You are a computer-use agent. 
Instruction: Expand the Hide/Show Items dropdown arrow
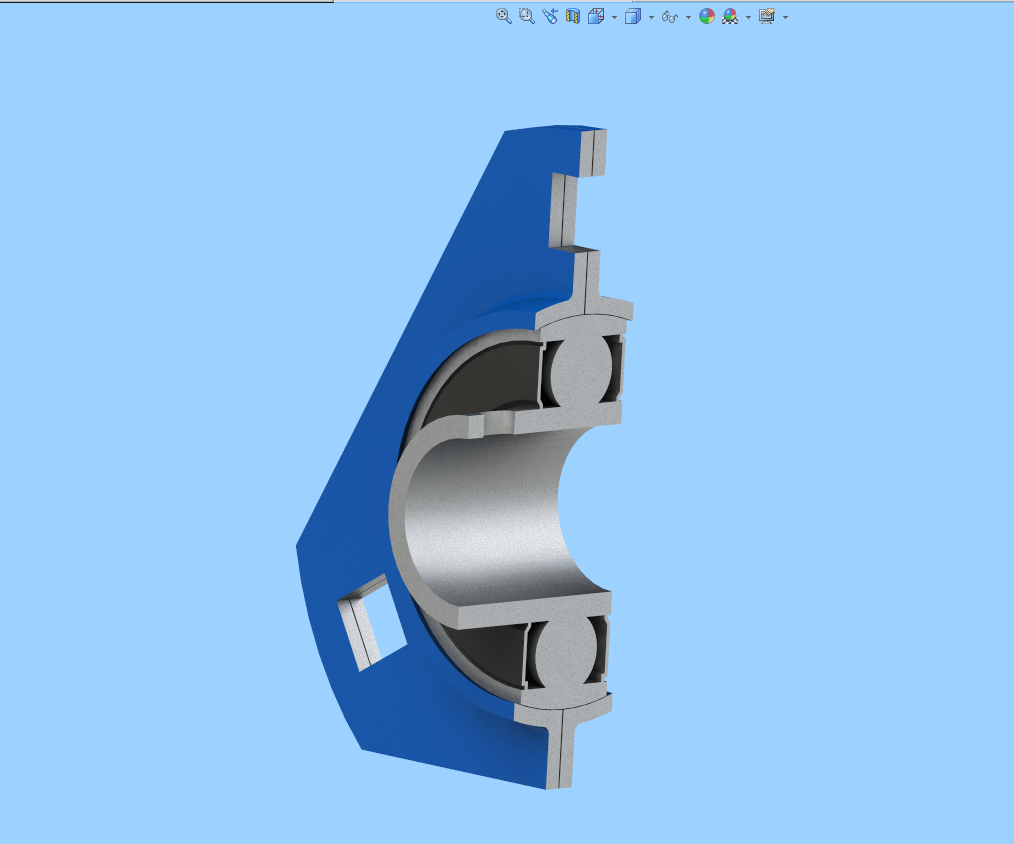(x=688, y=17)
